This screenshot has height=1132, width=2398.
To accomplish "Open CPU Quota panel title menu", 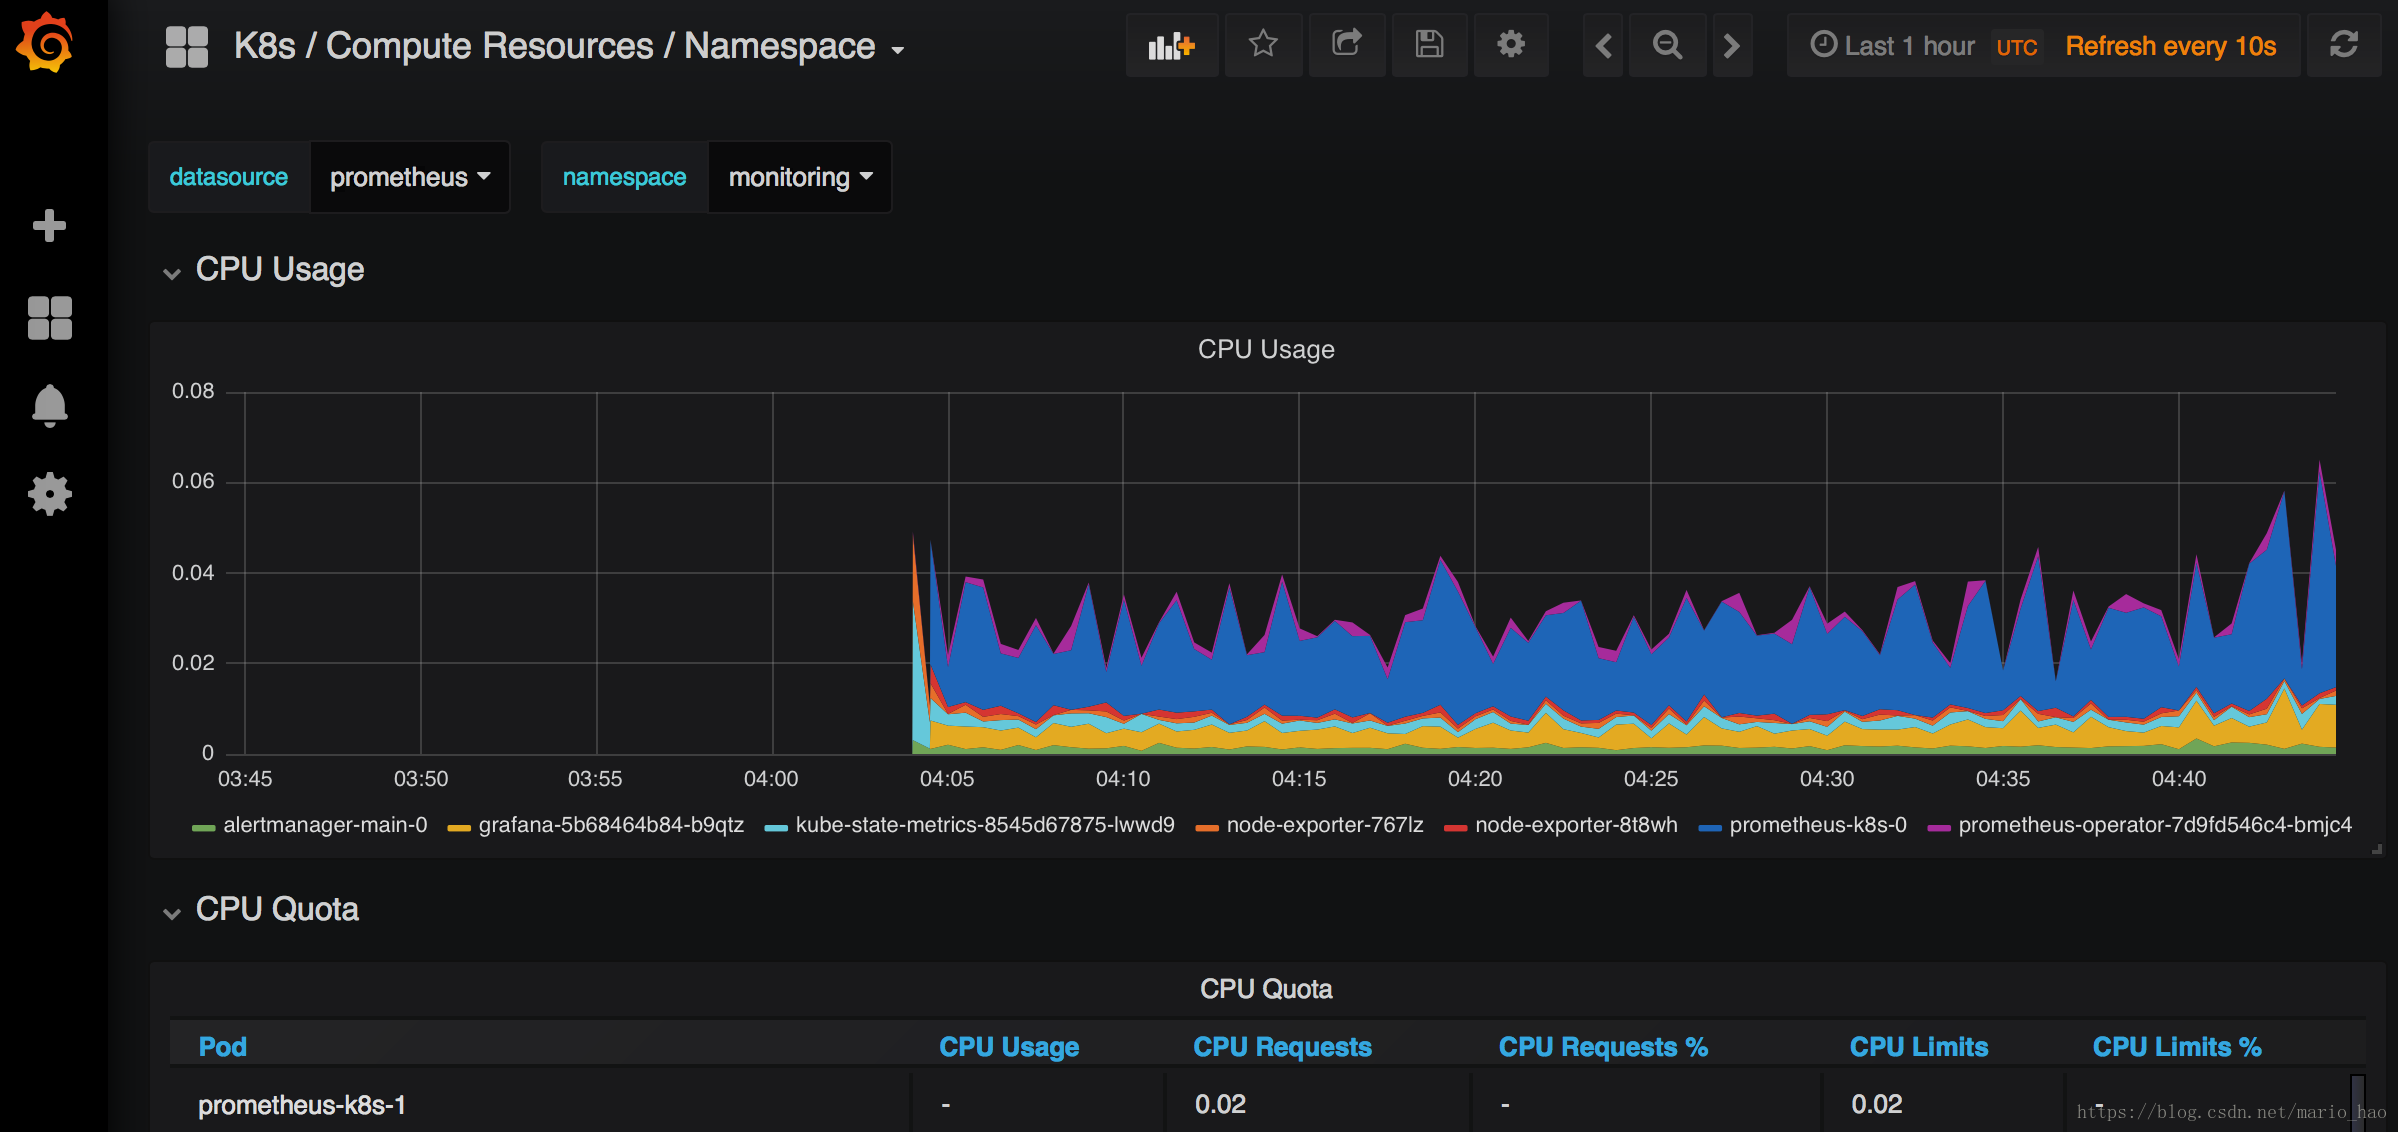I will [1266, 989].
